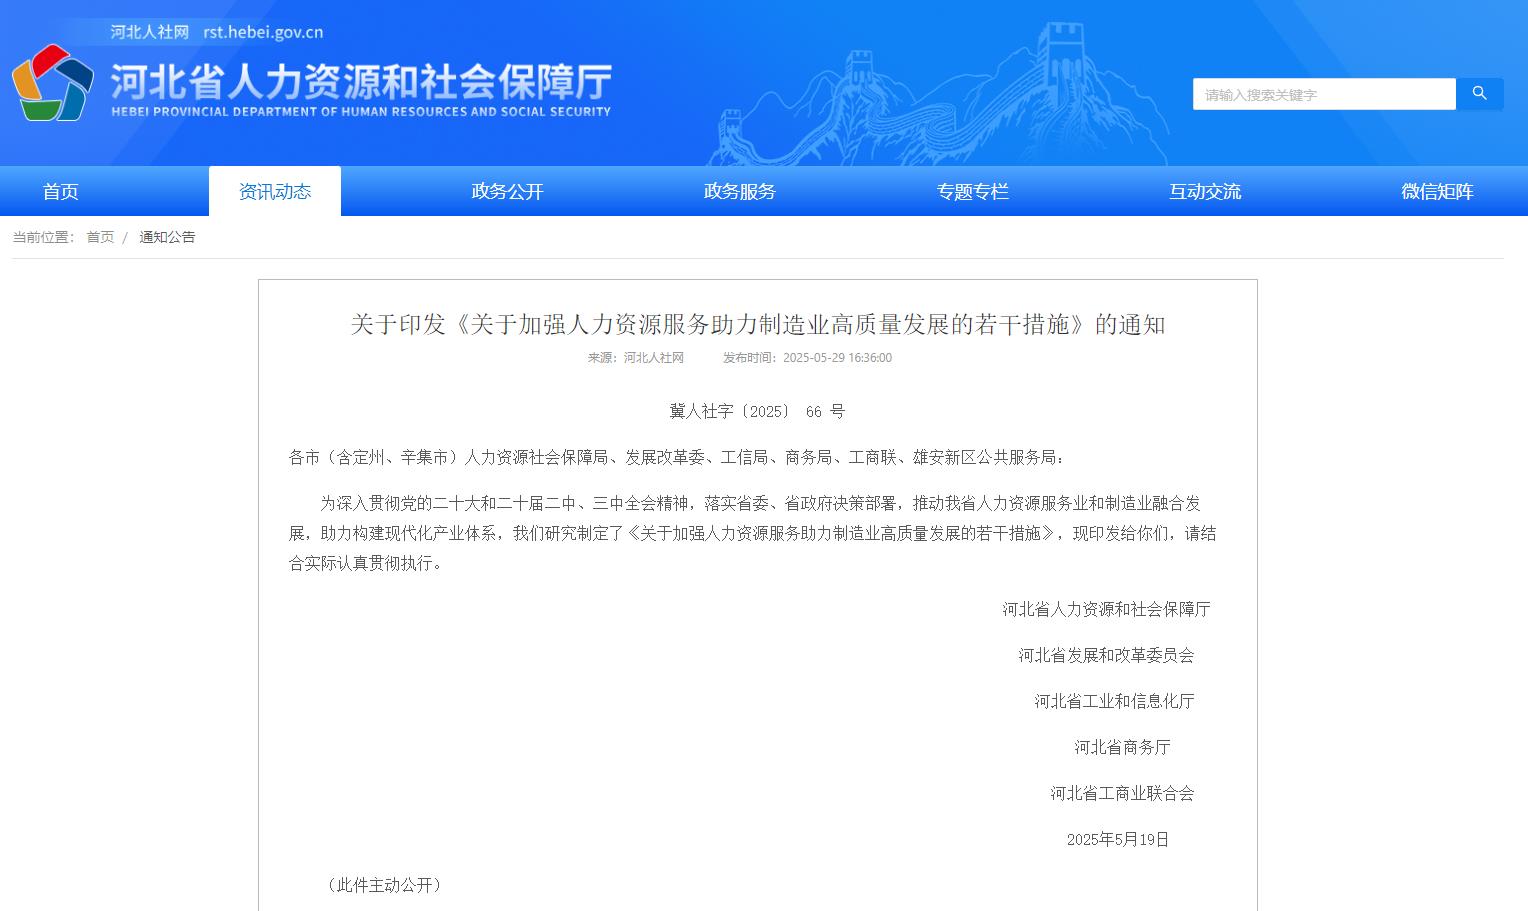Click the colorful Hebei HRSS logo emblem

point(52,83)
